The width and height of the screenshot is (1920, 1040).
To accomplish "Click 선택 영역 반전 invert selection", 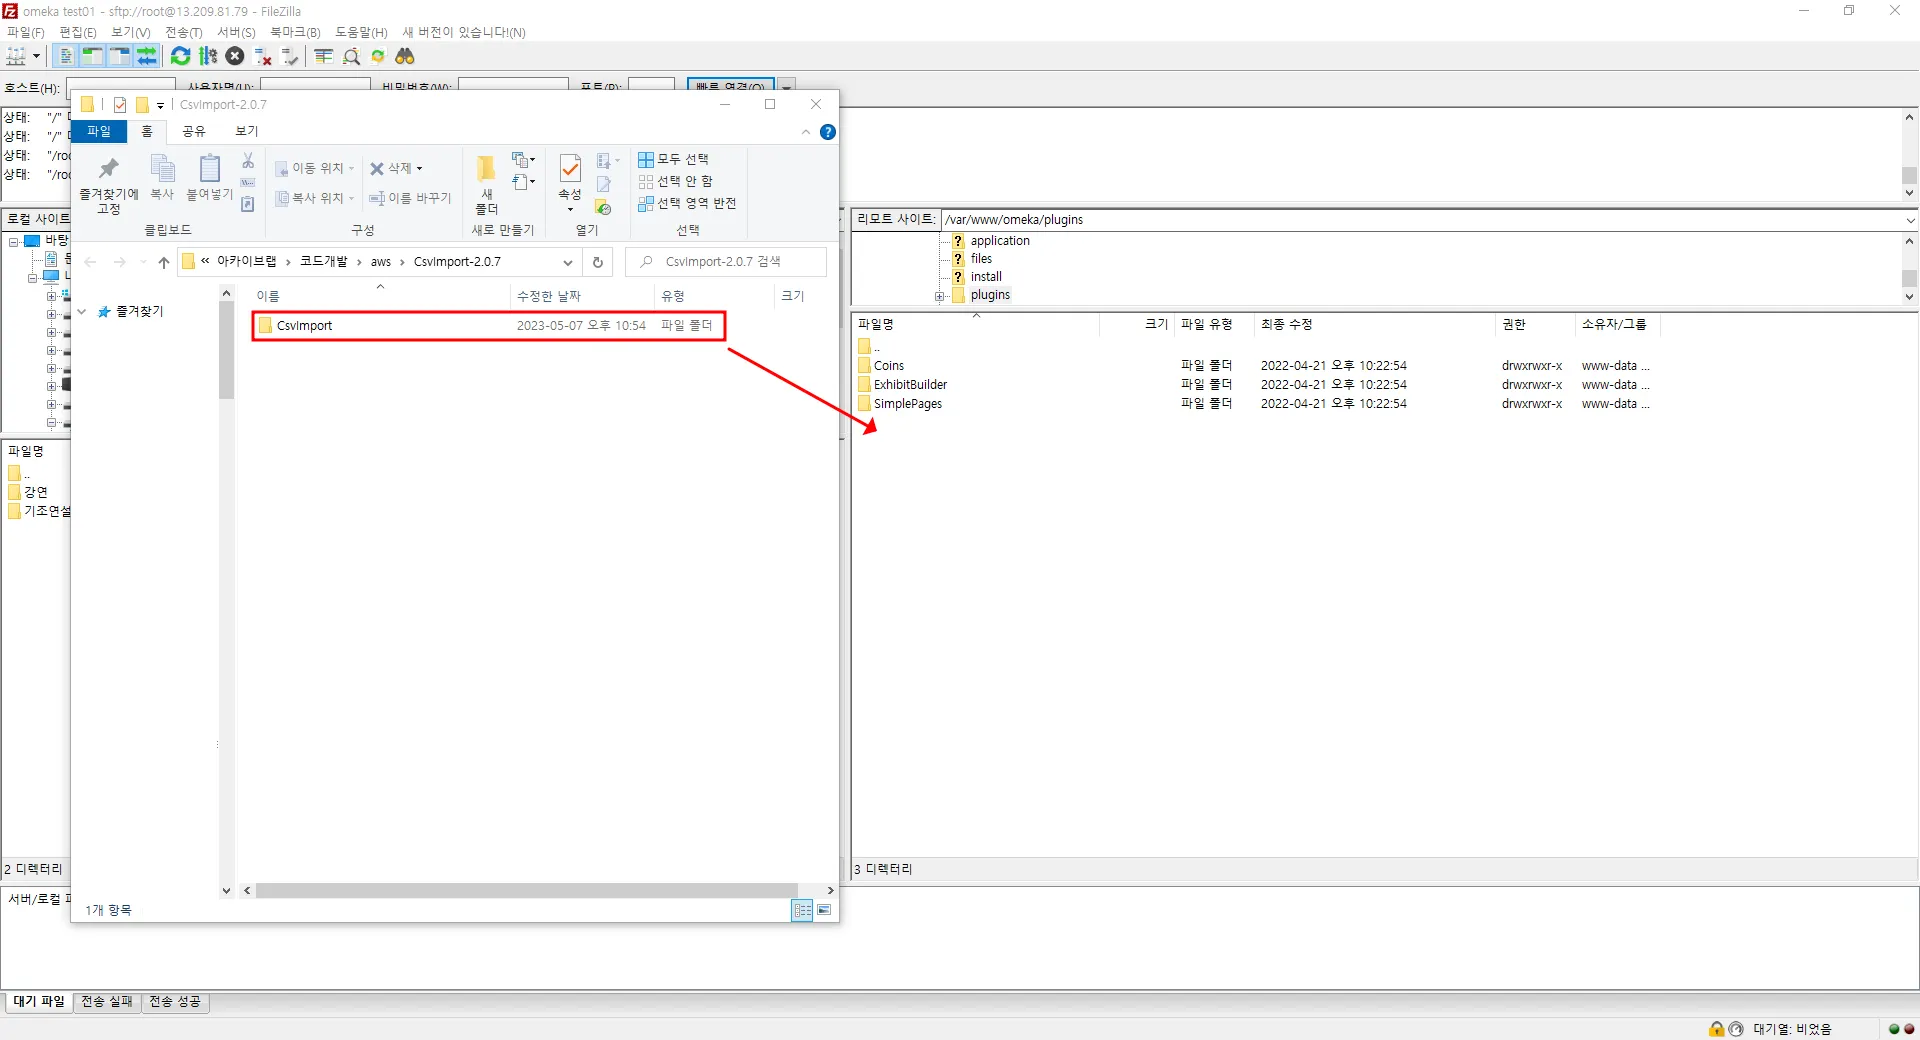I will (687, 203).
